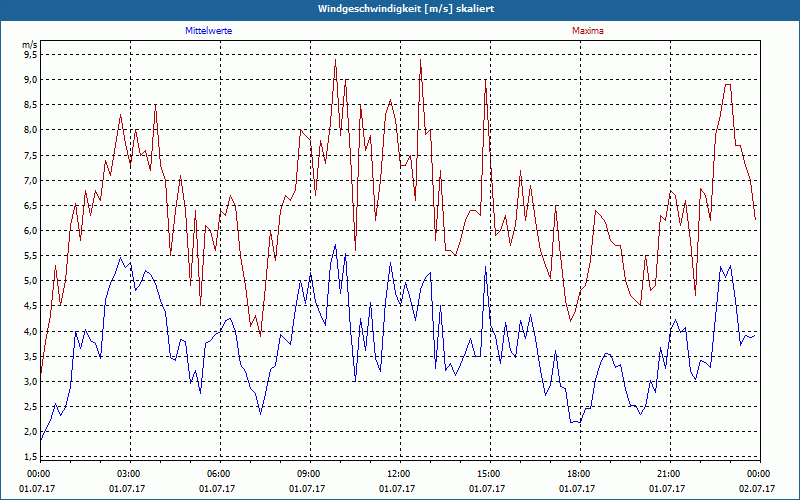The width and height of the screenshot is (800, 500).
Task: Click the 2,5 y-axis value
Action: 30,407
